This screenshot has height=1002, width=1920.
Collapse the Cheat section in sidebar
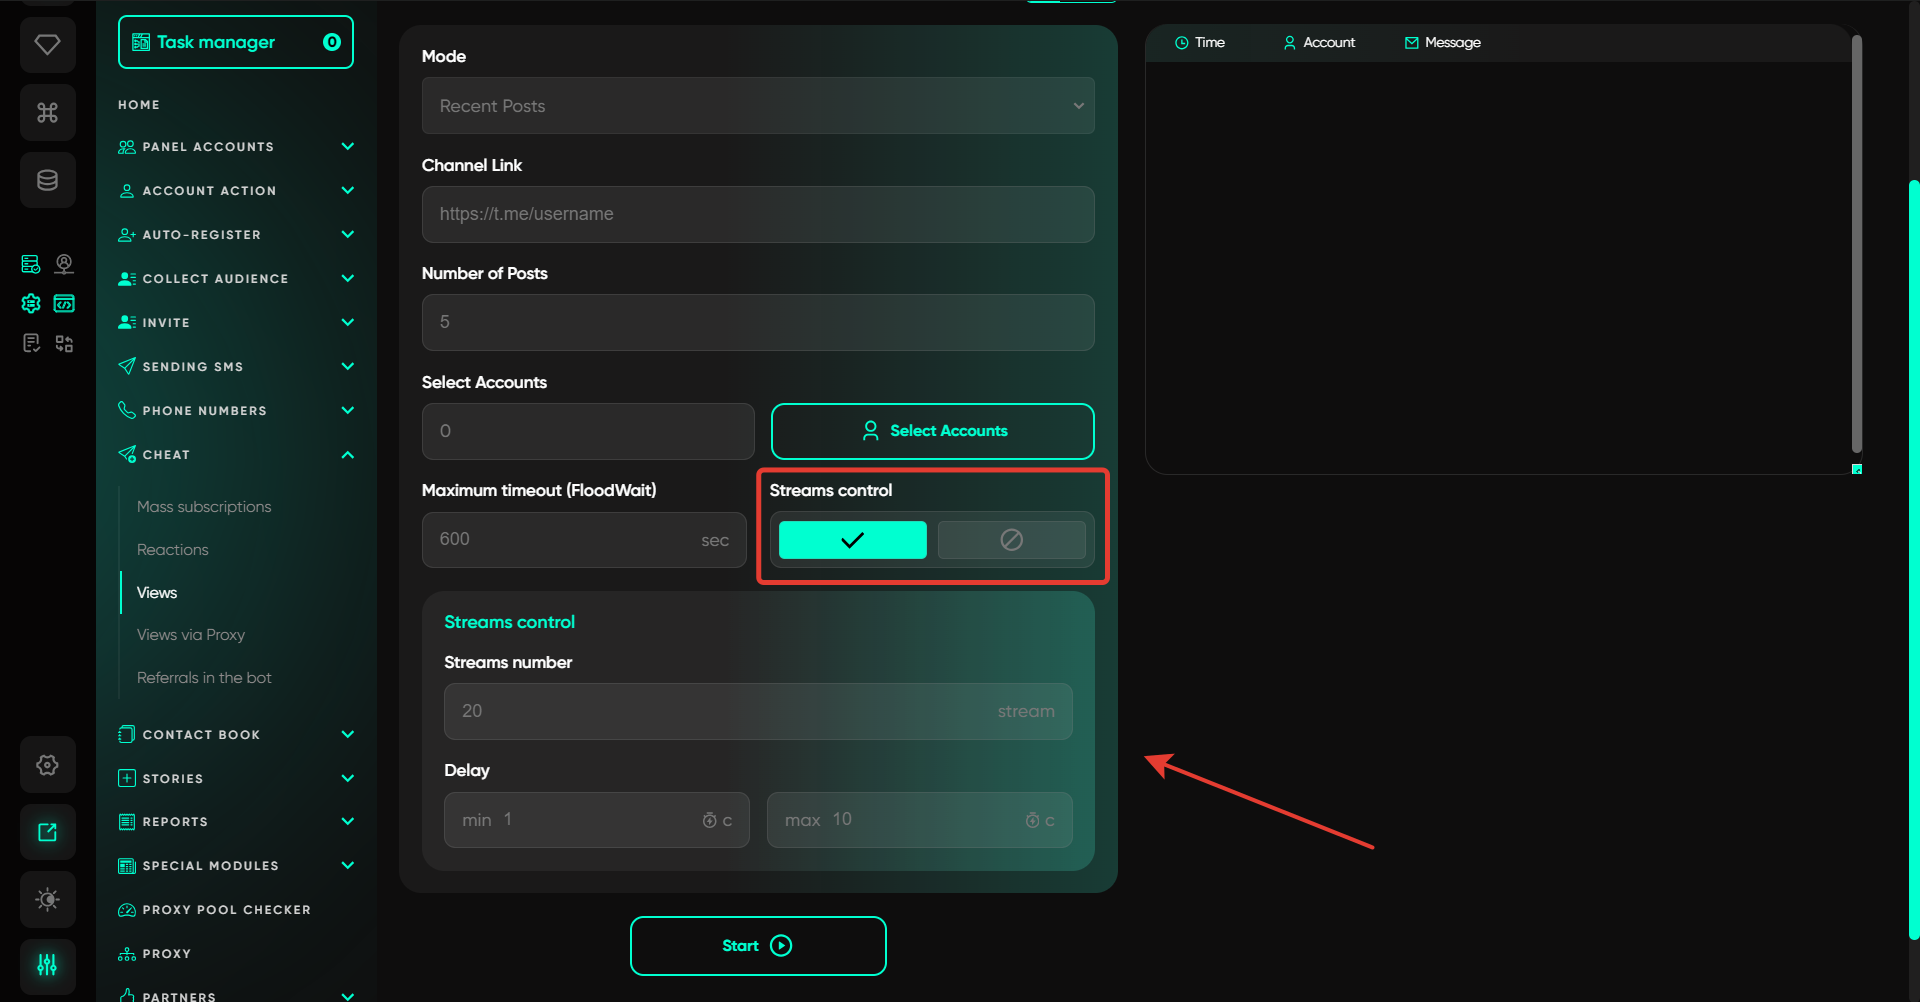click(347, 455)
